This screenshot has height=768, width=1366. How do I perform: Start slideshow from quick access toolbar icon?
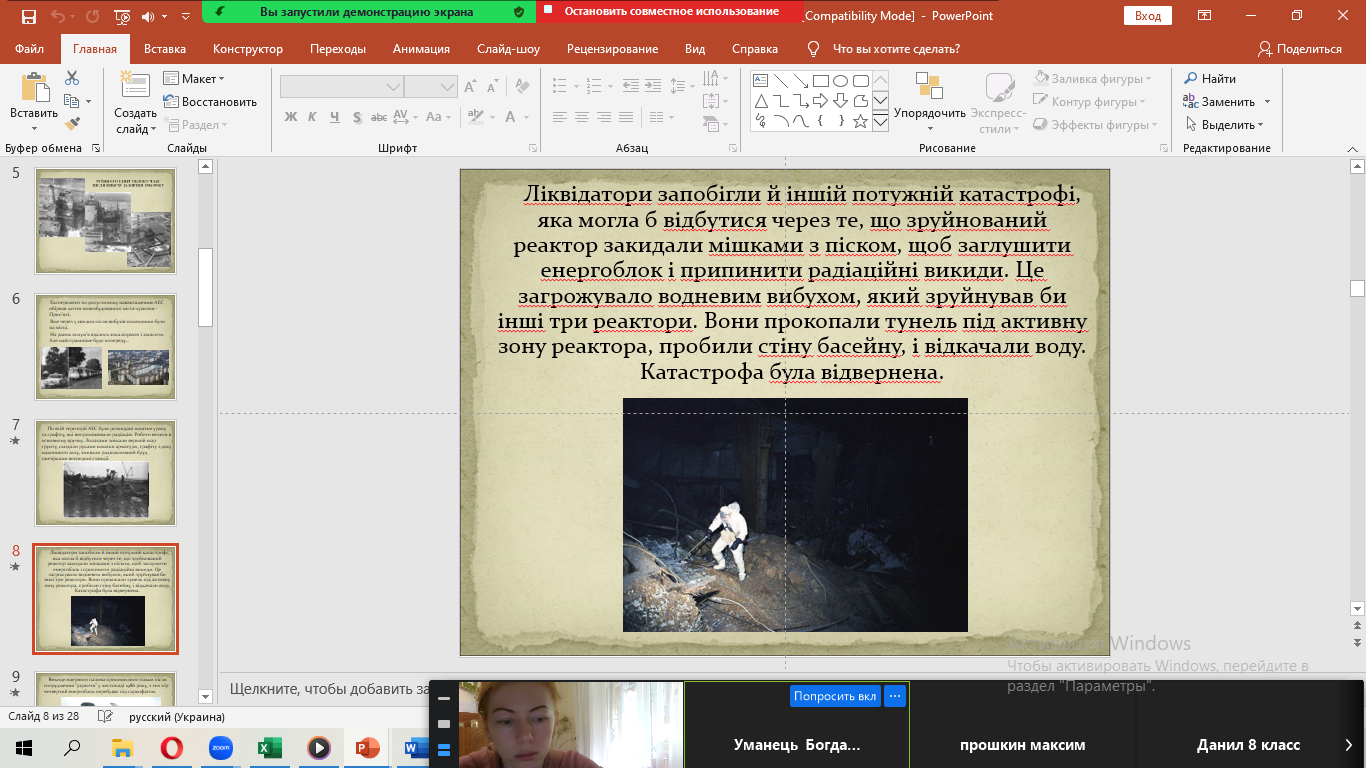122,16
